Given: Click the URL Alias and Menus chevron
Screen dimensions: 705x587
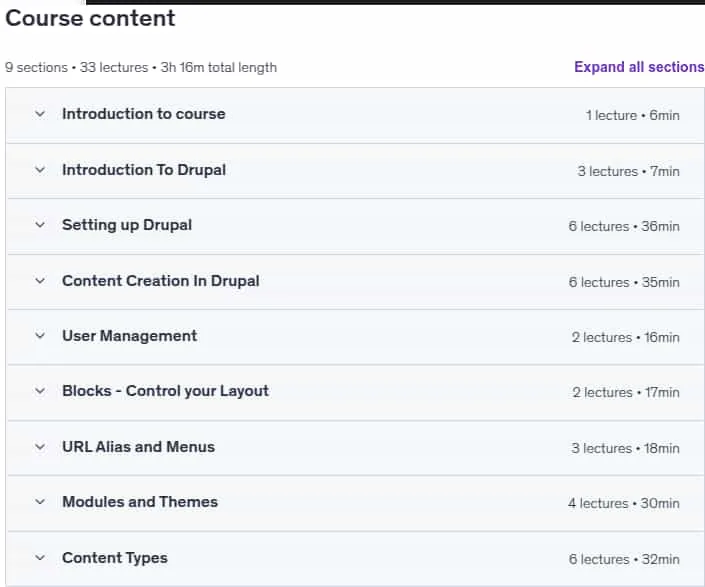Looking at the screenshot, I should [40, 447].
